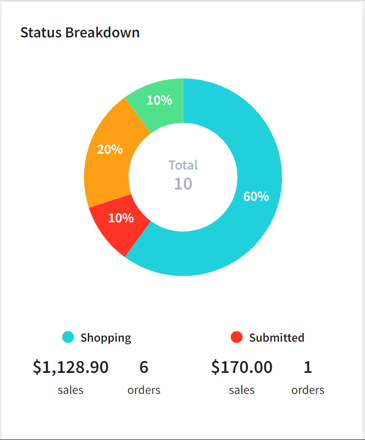Click the 6 orders count for Shopping
The height and width of the screenshot is (440, 365).
coord(144,367)
